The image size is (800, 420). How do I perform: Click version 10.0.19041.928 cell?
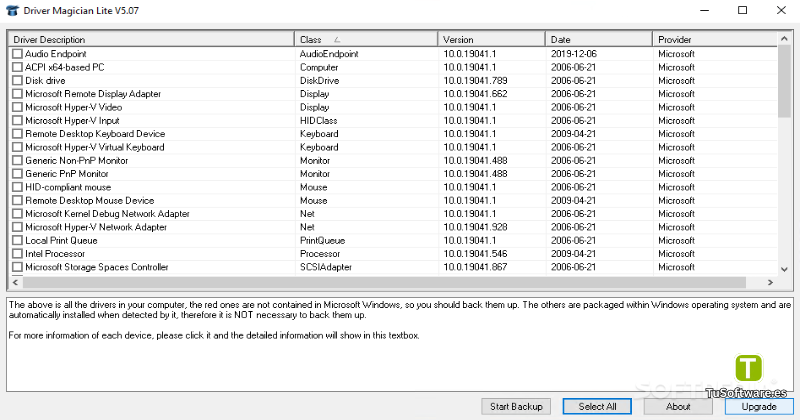(476, 227)
